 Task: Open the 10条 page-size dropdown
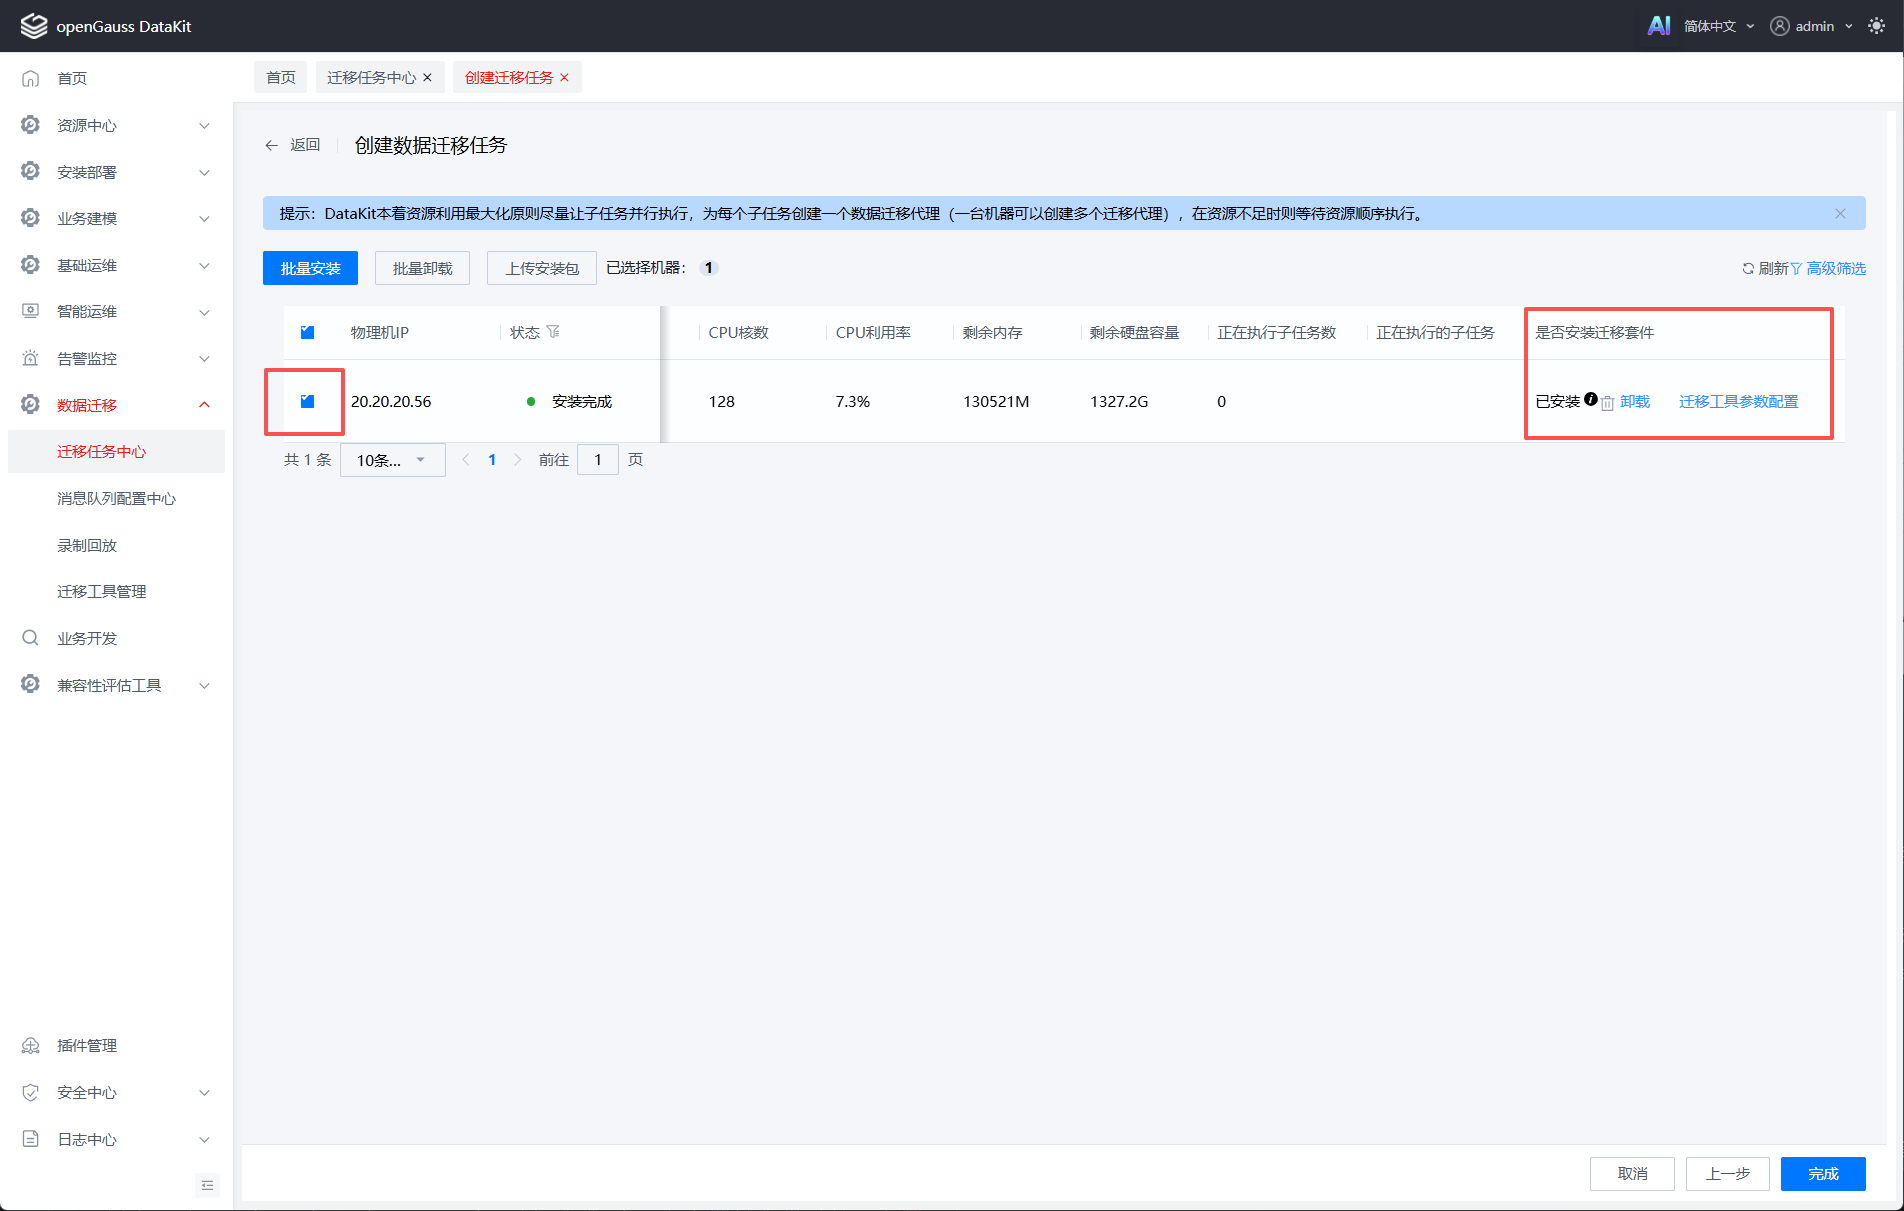click(392, 460)
